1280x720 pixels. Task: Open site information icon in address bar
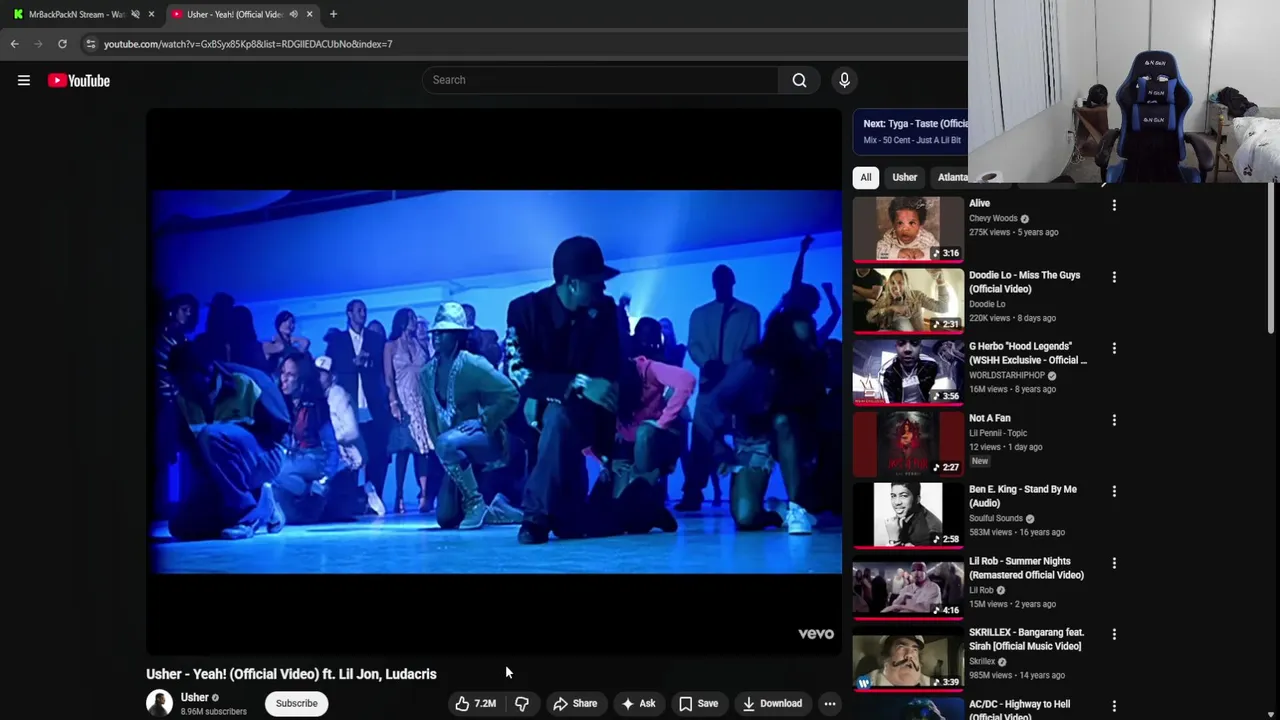pos(91,44)
